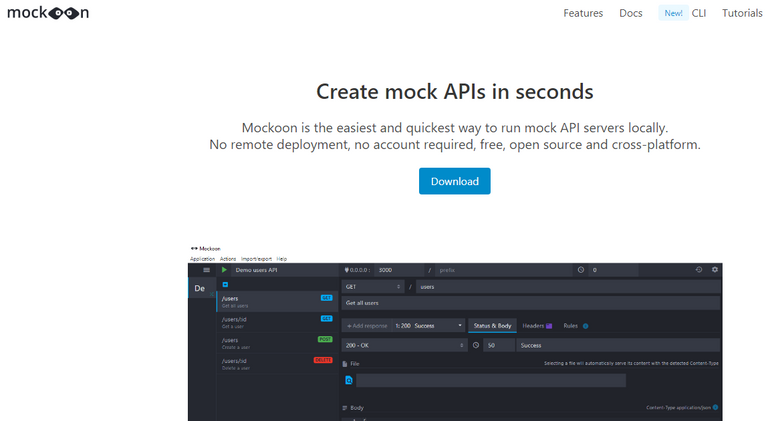Image resolution: width=768 pixels, height=421 pixels.
Task: Click the text 'Content-Type application/json'
Action: pyautogui.click(x=678, y=407)
